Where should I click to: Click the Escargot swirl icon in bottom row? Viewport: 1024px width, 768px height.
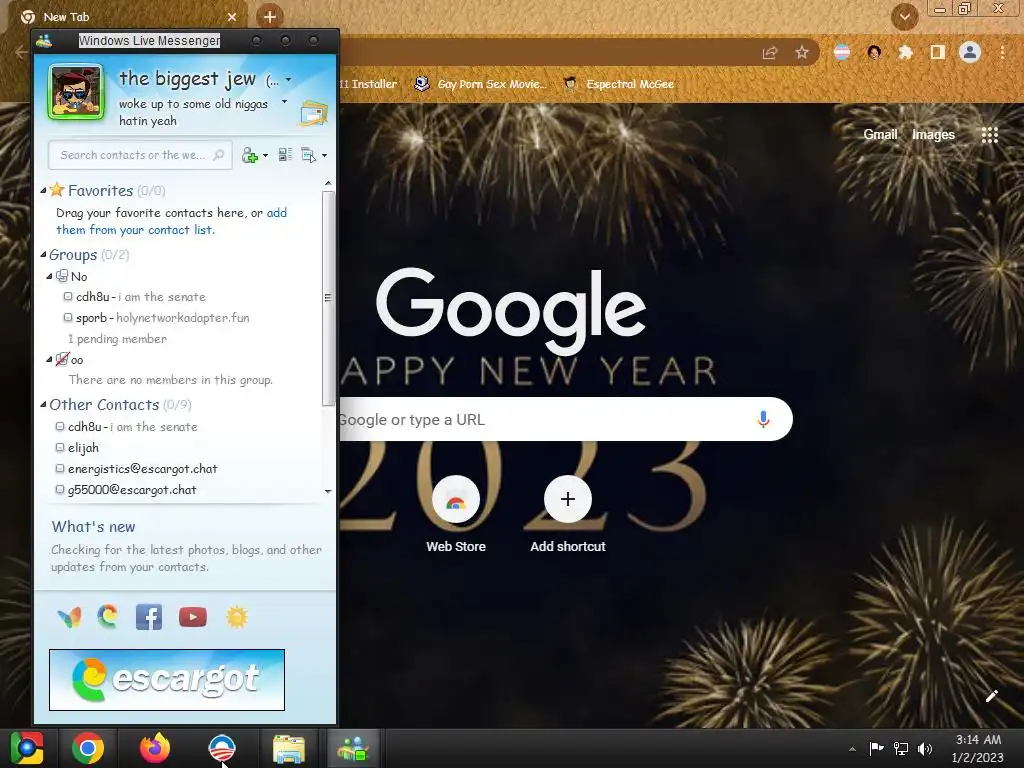tap(108, 616)
